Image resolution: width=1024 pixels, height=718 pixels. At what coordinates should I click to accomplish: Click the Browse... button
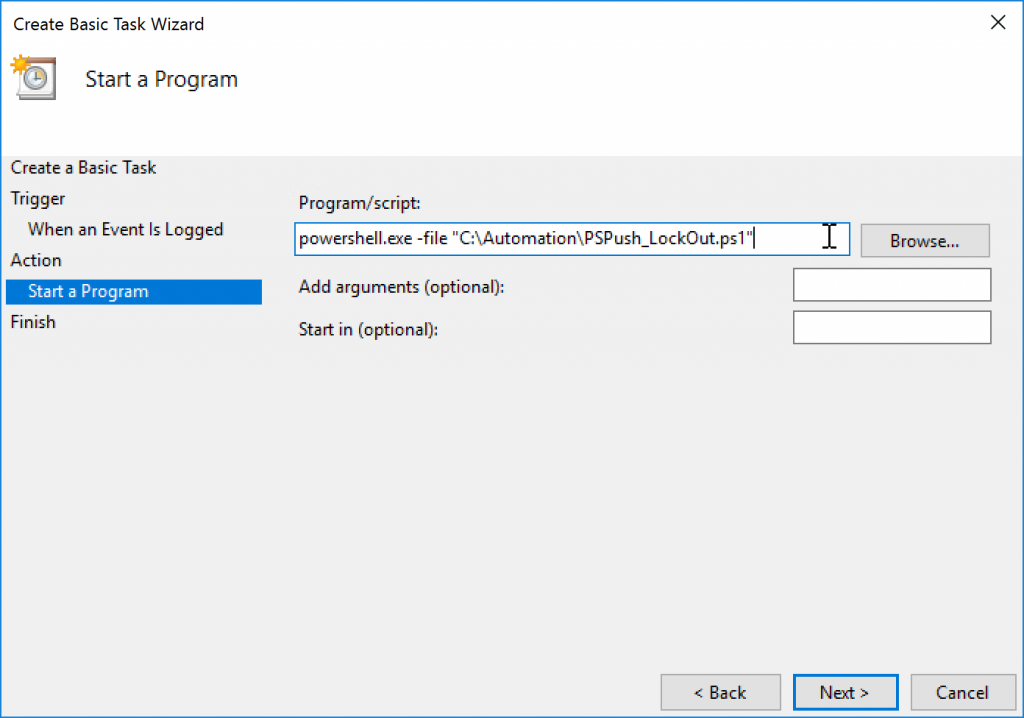(x=924, y=241)
